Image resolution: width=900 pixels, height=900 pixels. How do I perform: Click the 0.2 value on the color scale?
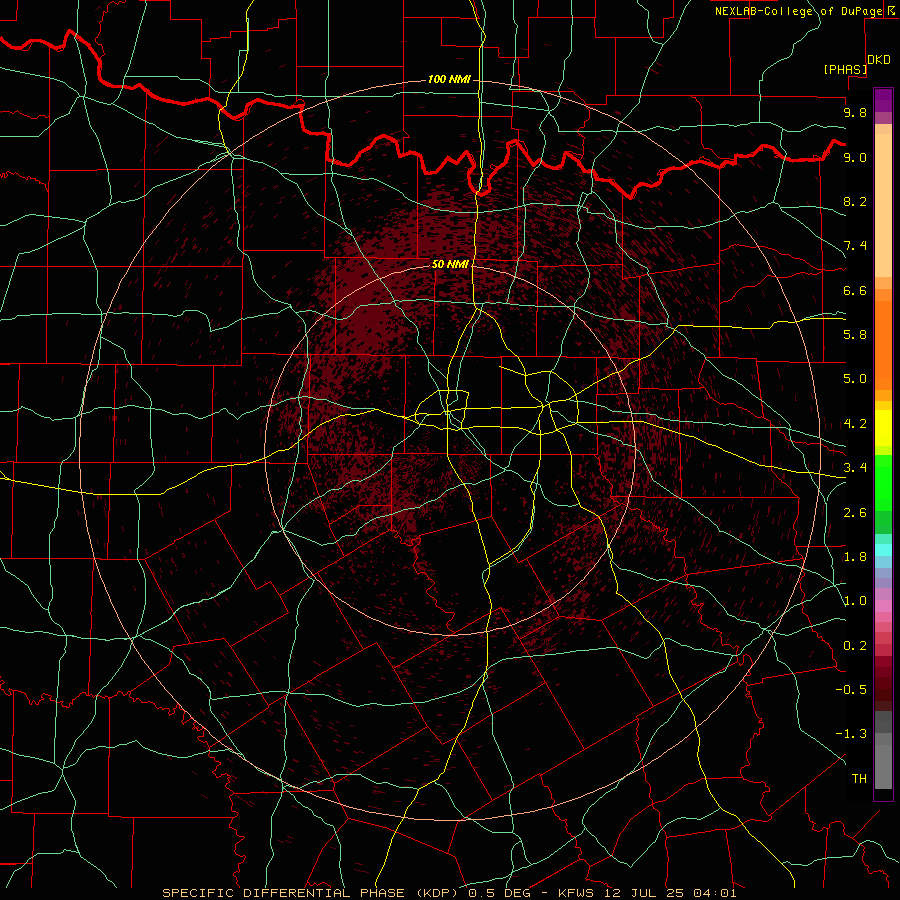point(855,646)
